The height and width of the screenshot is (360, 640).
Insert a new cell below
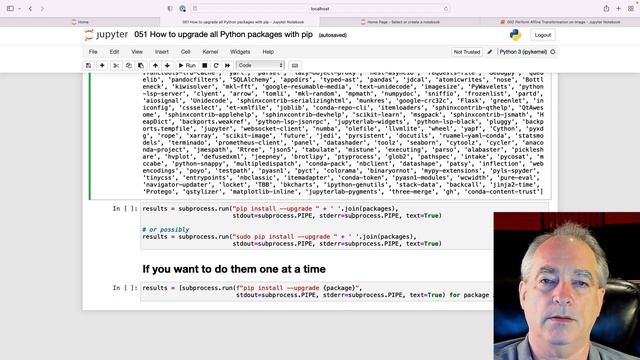point(102,65)
